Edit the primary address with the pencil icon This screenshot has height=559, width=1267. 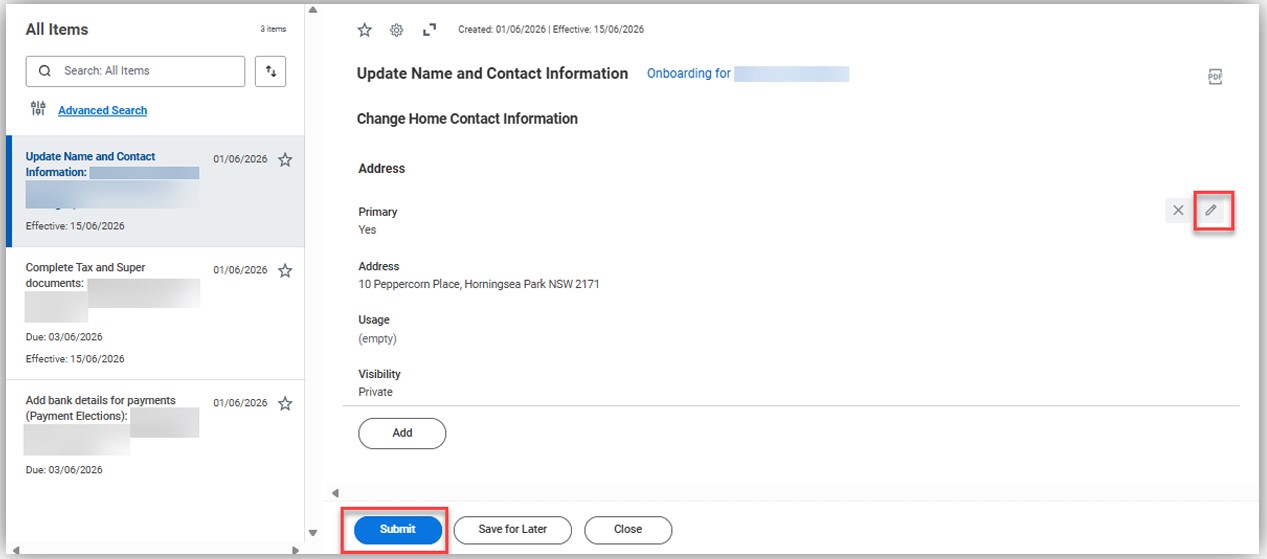point(1211,211)
